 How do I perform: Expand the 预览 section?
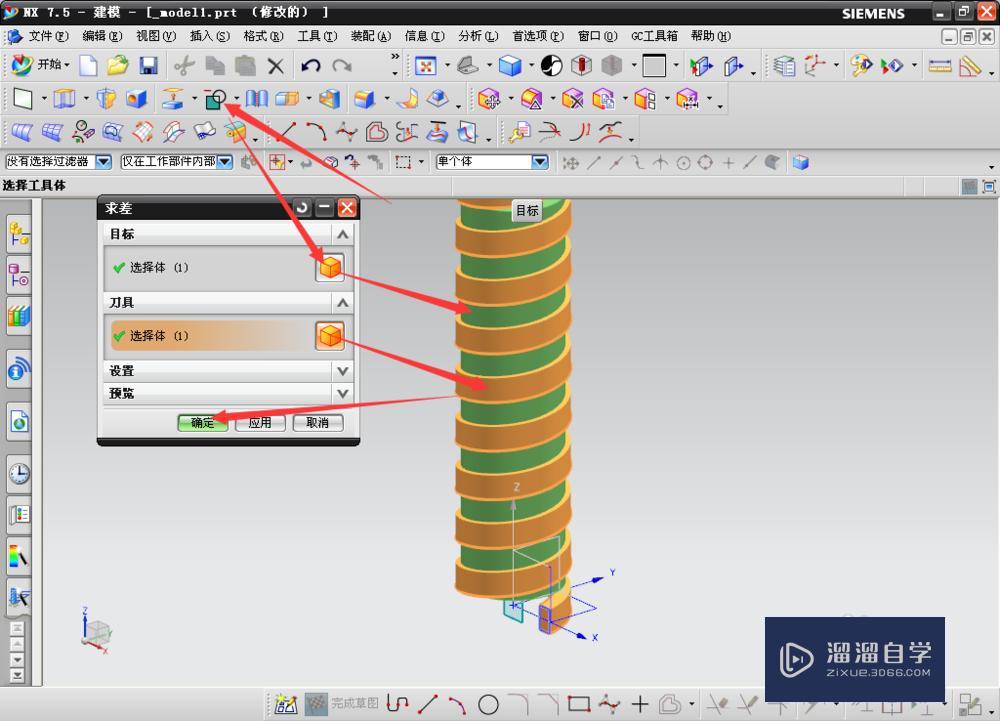click(342, 393)
